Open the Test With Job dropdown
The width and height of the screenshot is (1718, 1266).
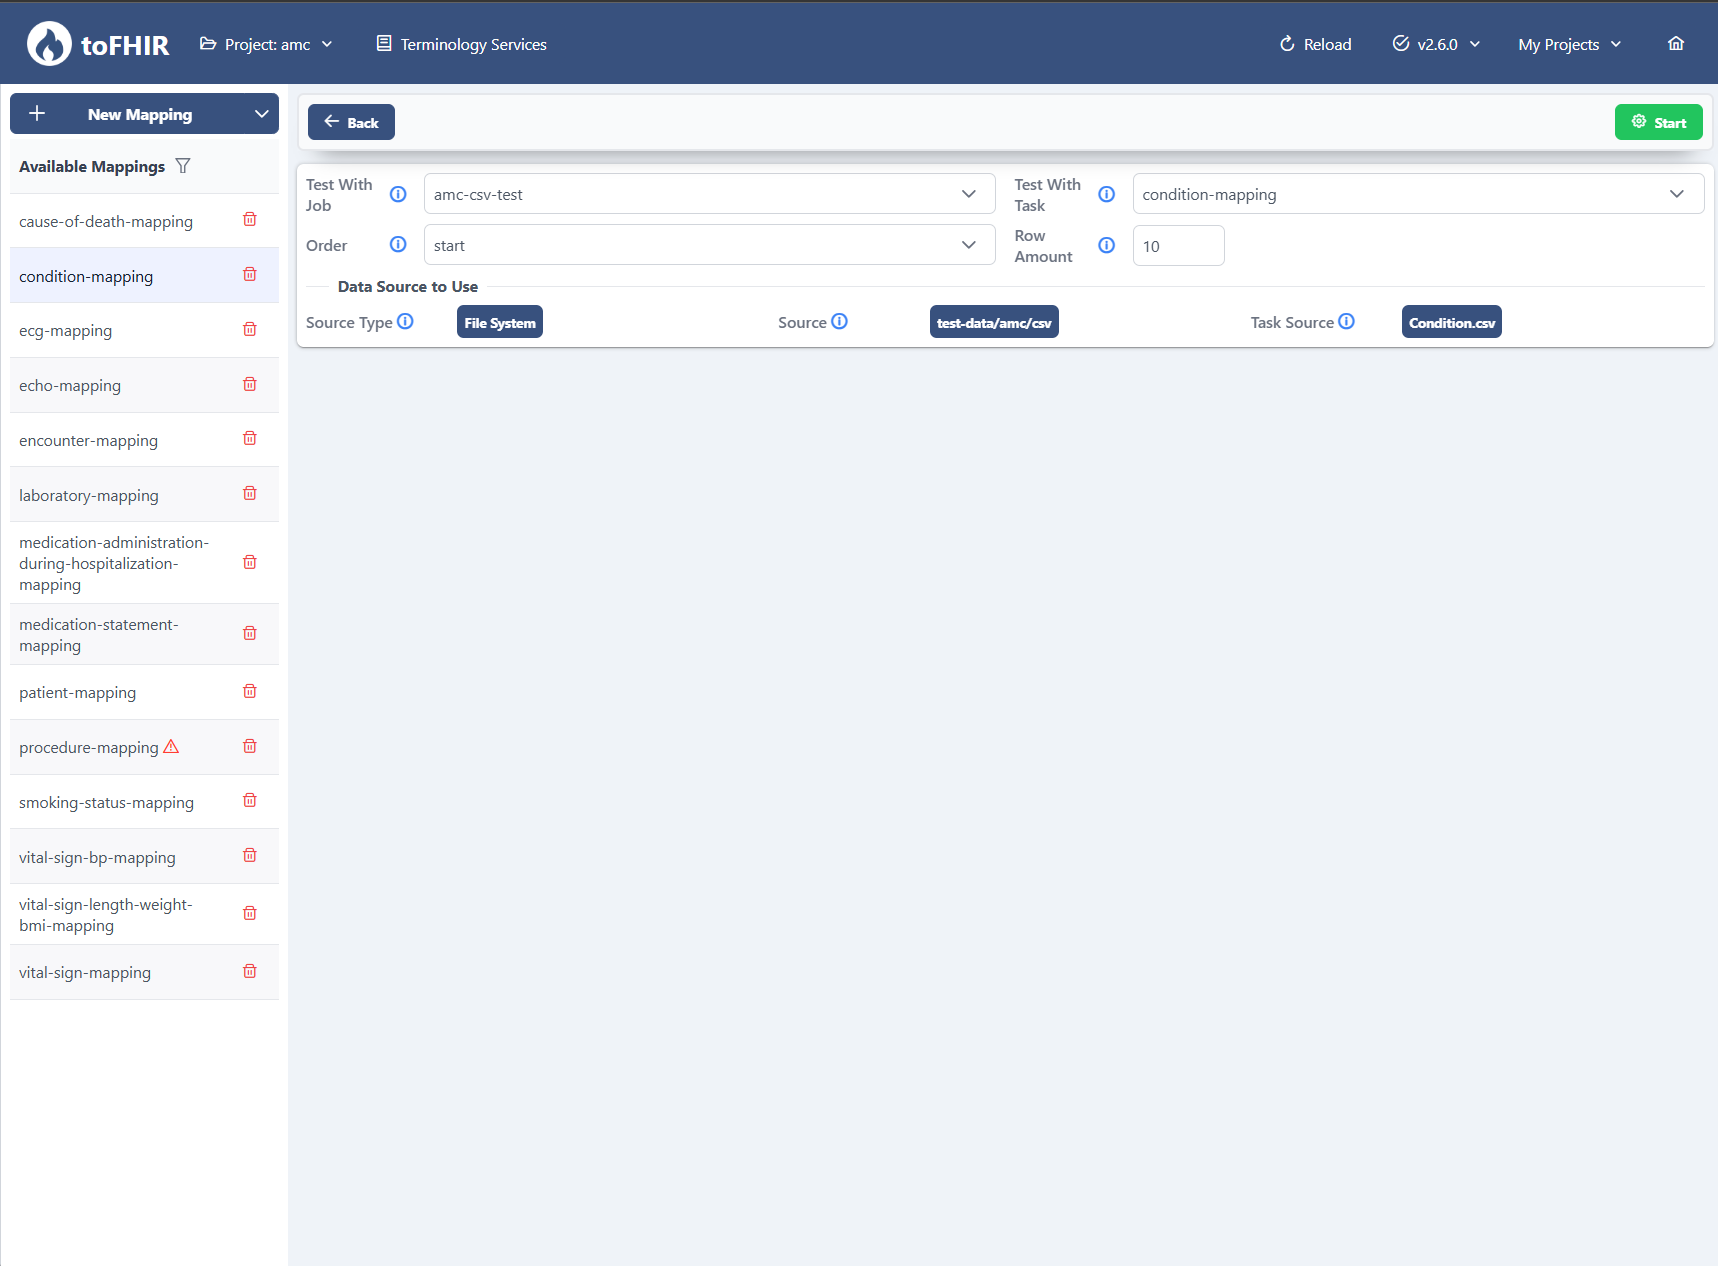tap(709, 194)
